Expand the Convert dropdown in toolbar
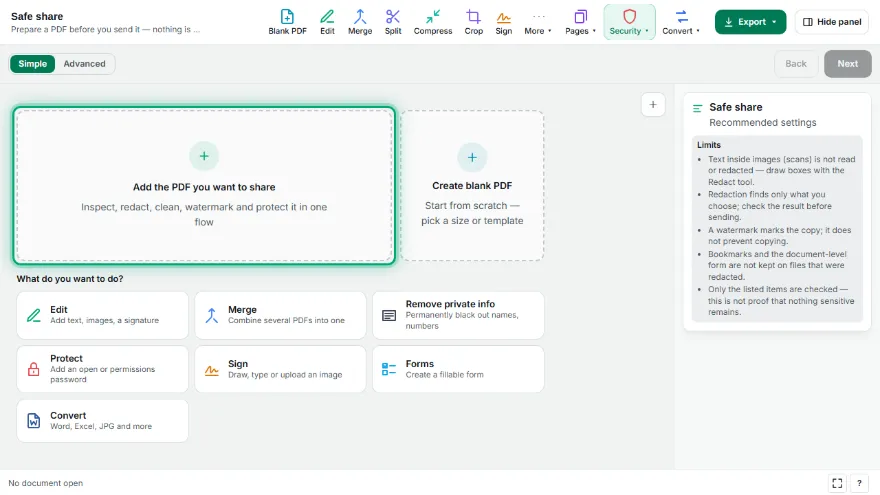The image size is (880, 495). 681,22
